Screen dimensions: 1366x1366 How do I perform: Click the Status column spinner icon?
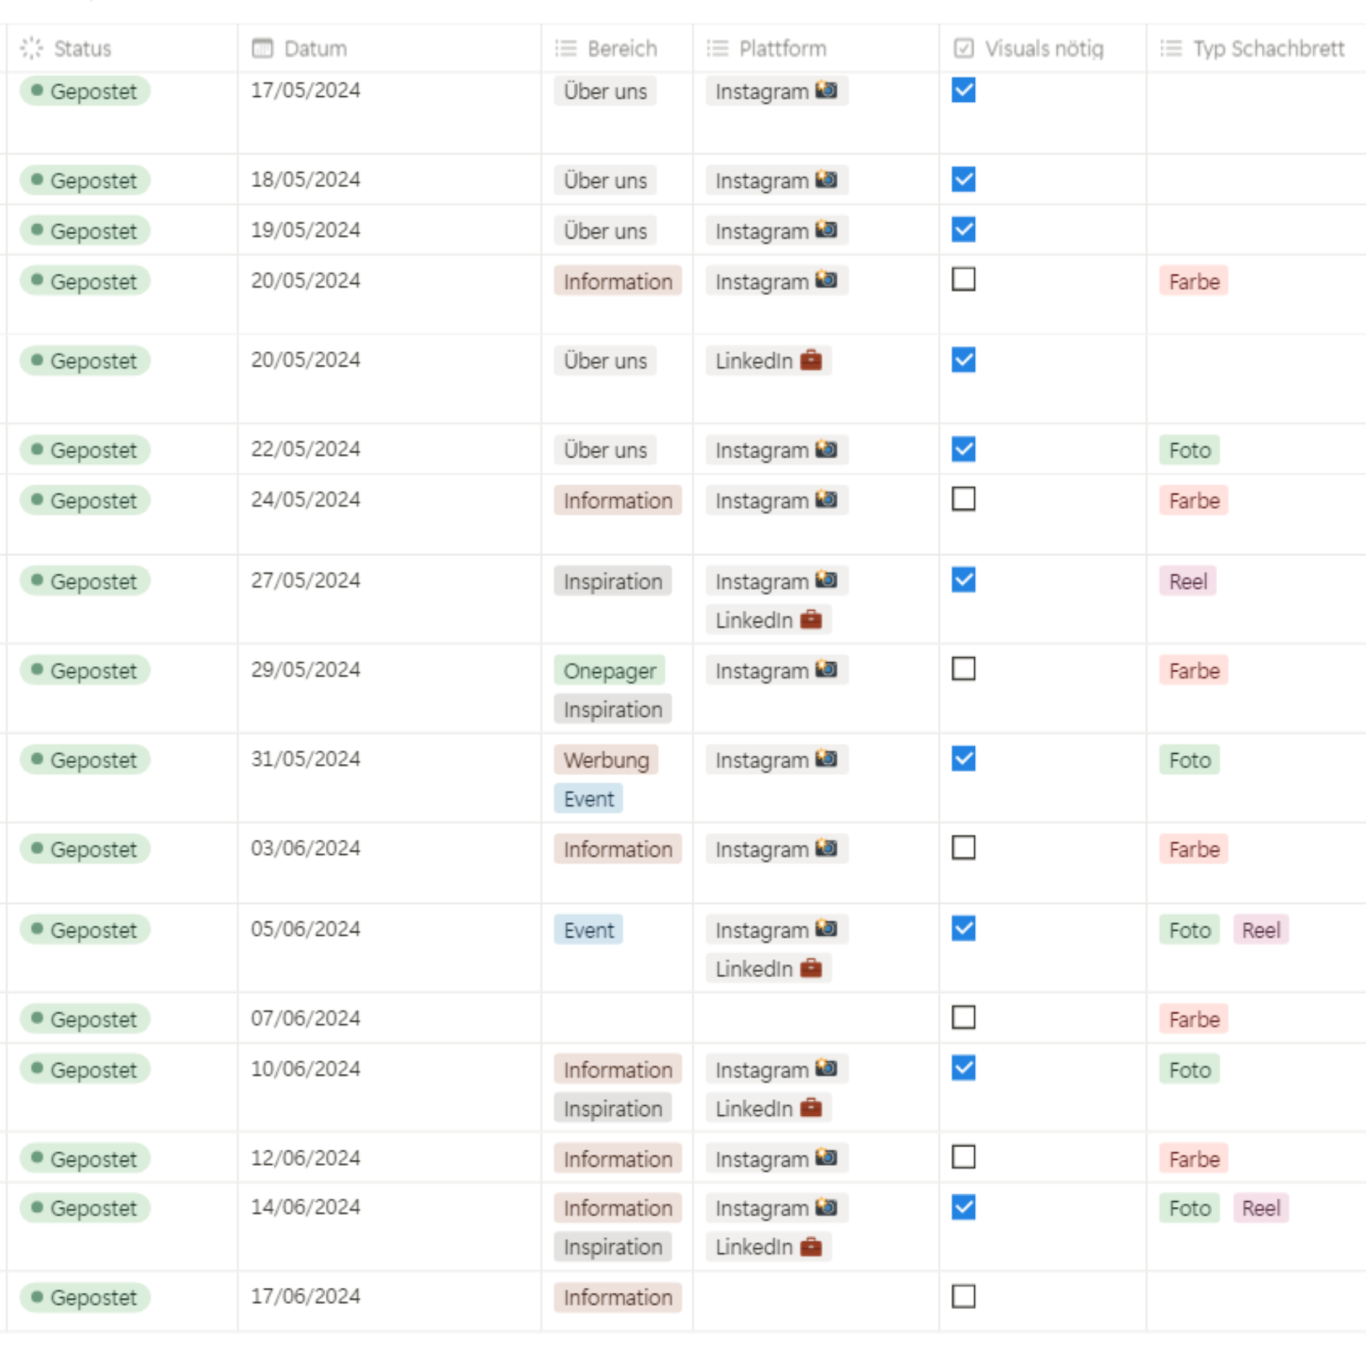coord(32,48)
